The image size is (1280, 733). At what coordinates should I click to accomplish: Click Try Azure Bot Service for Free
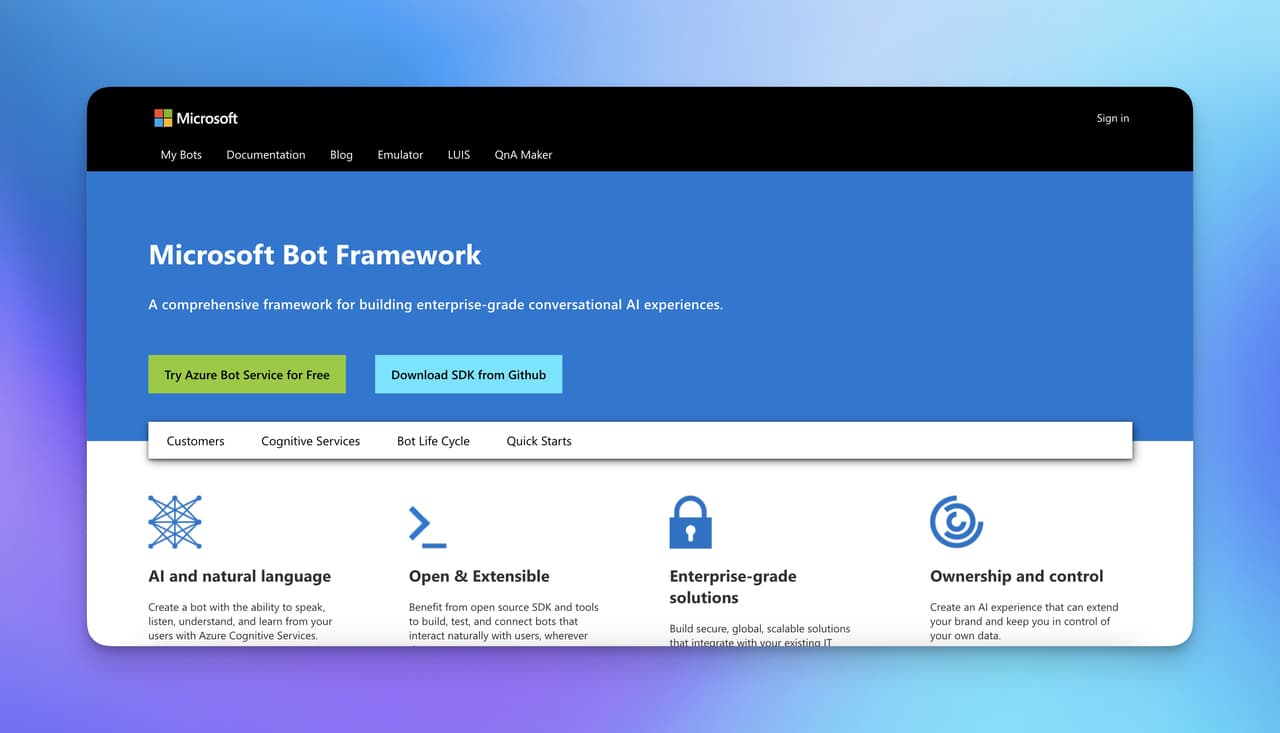pyautogui.click(x=247, y=374)
